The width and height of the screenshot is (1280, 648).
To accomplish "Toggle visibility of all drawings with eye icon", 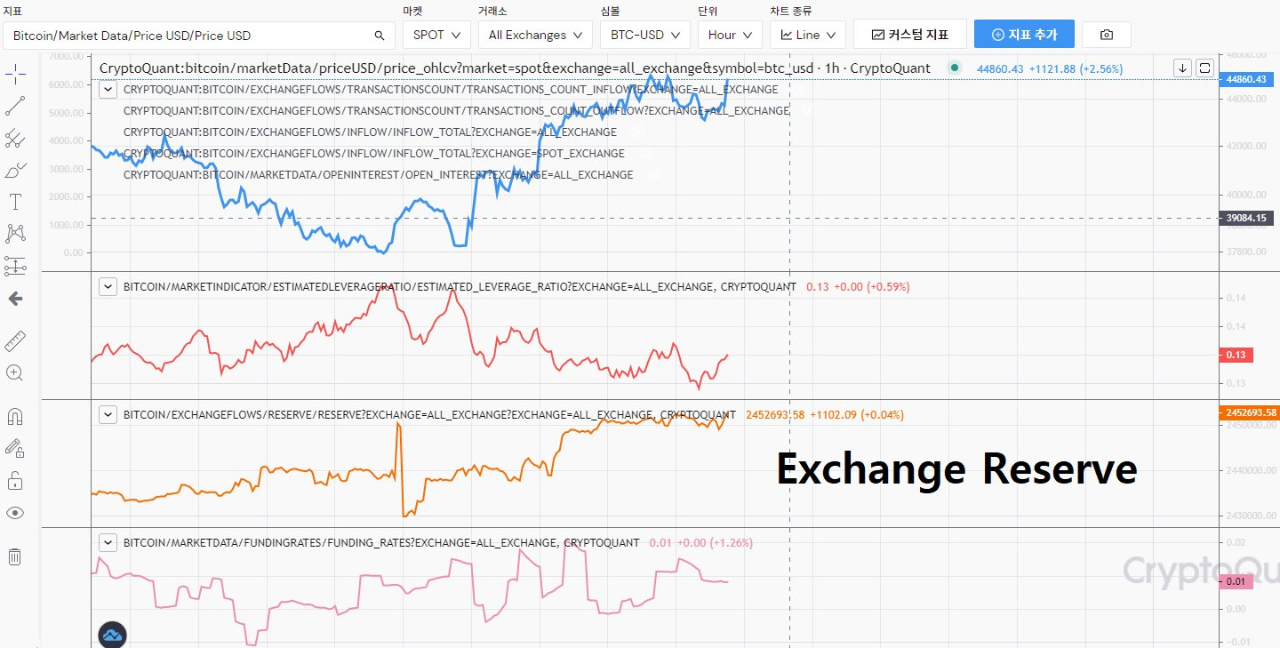I will pos(14,512).
